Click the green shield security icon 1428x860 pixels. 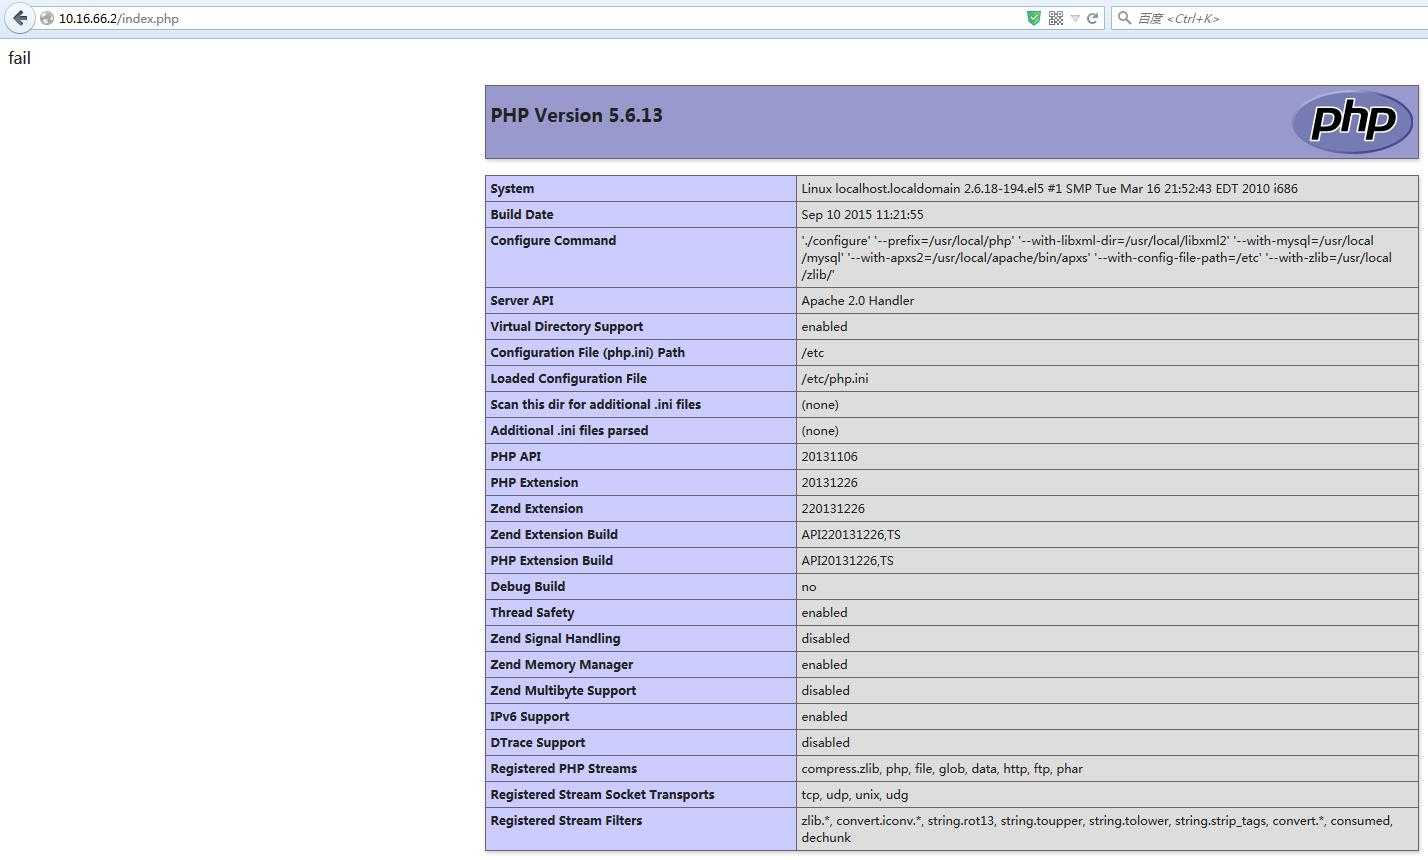coord(1034,18)
